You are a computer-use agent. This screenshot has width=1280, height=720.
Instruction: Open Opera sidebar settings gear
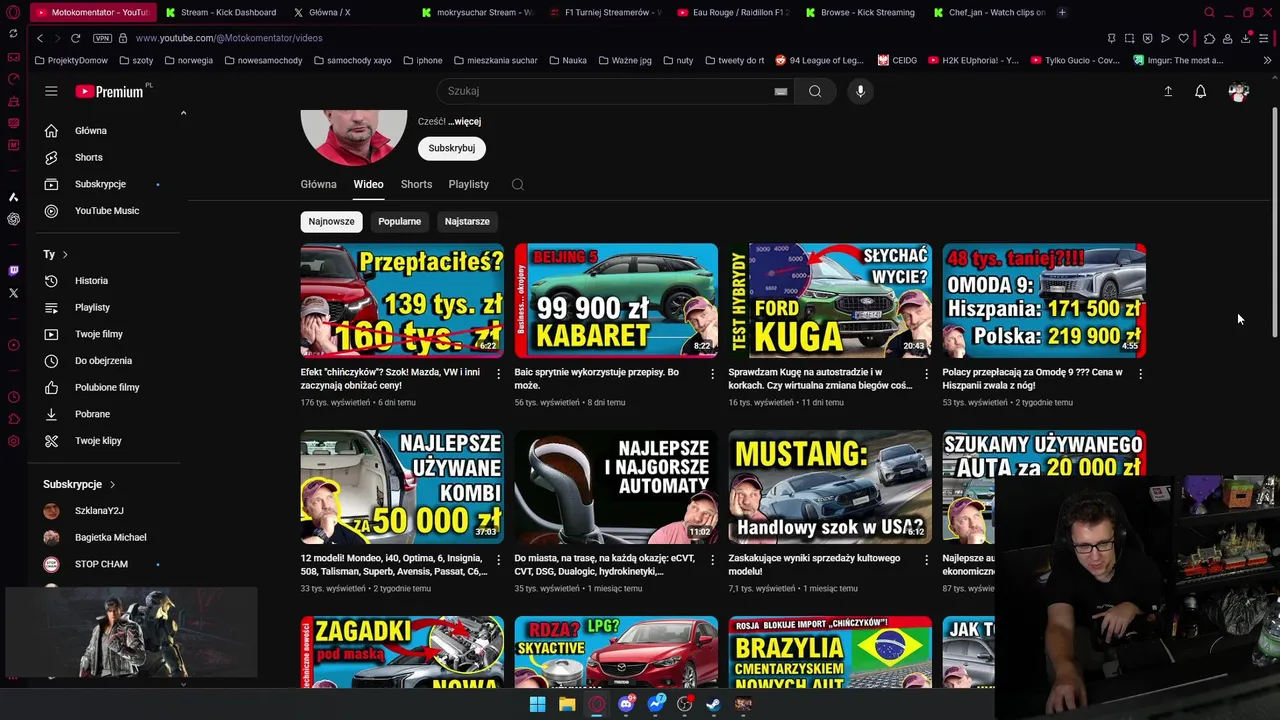coord(13,441)
